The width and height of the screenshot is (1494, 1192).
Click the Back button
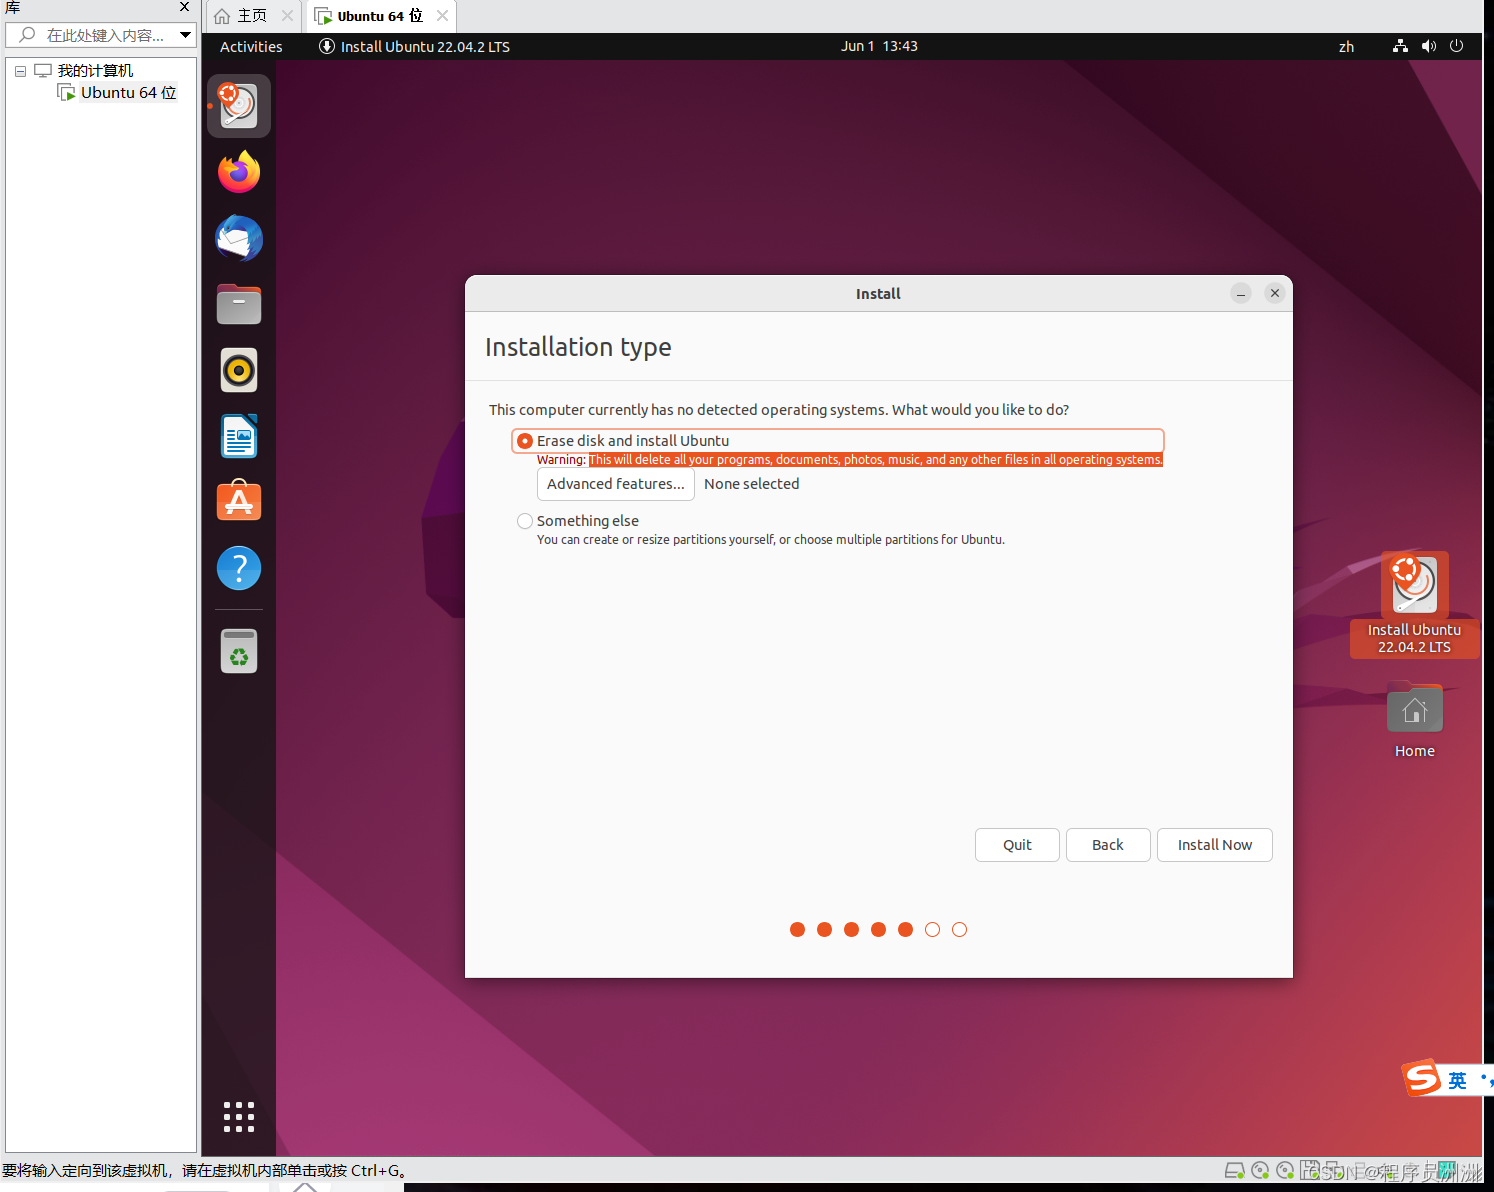coord(1108,845)
